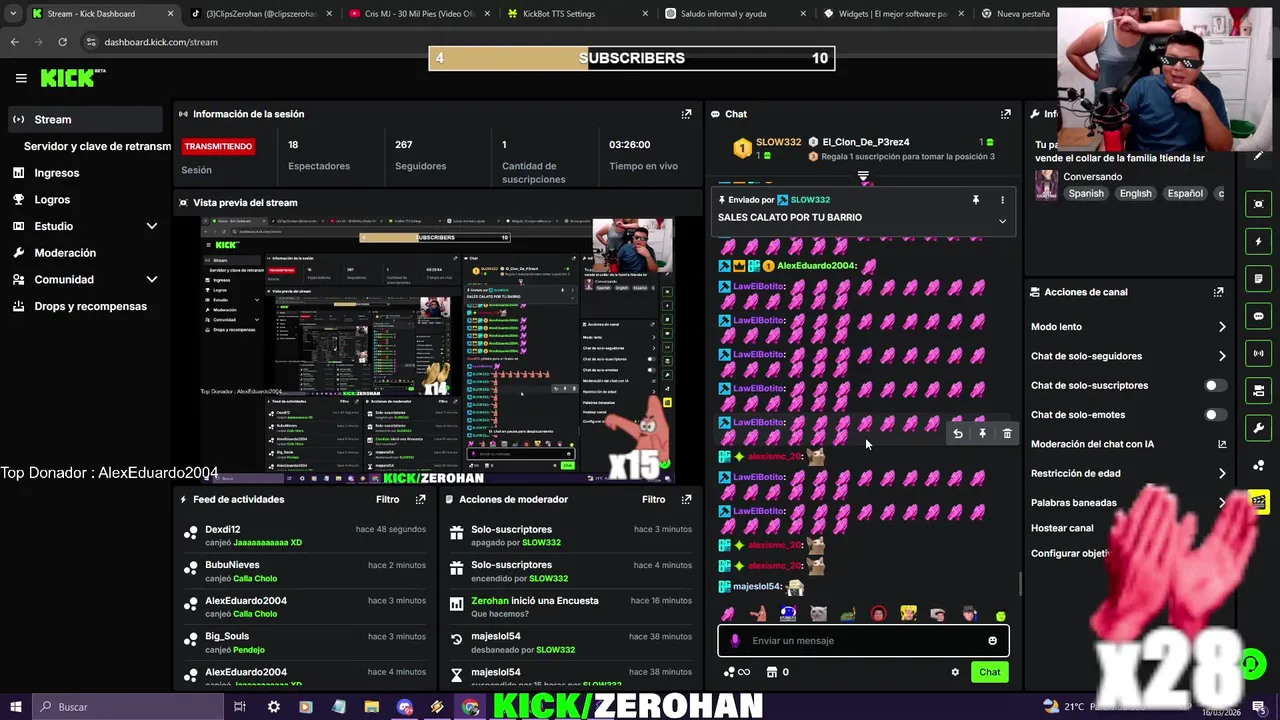Pop out the Acciones de canal panel
1280x720 pixels.
pos(1218,292)
